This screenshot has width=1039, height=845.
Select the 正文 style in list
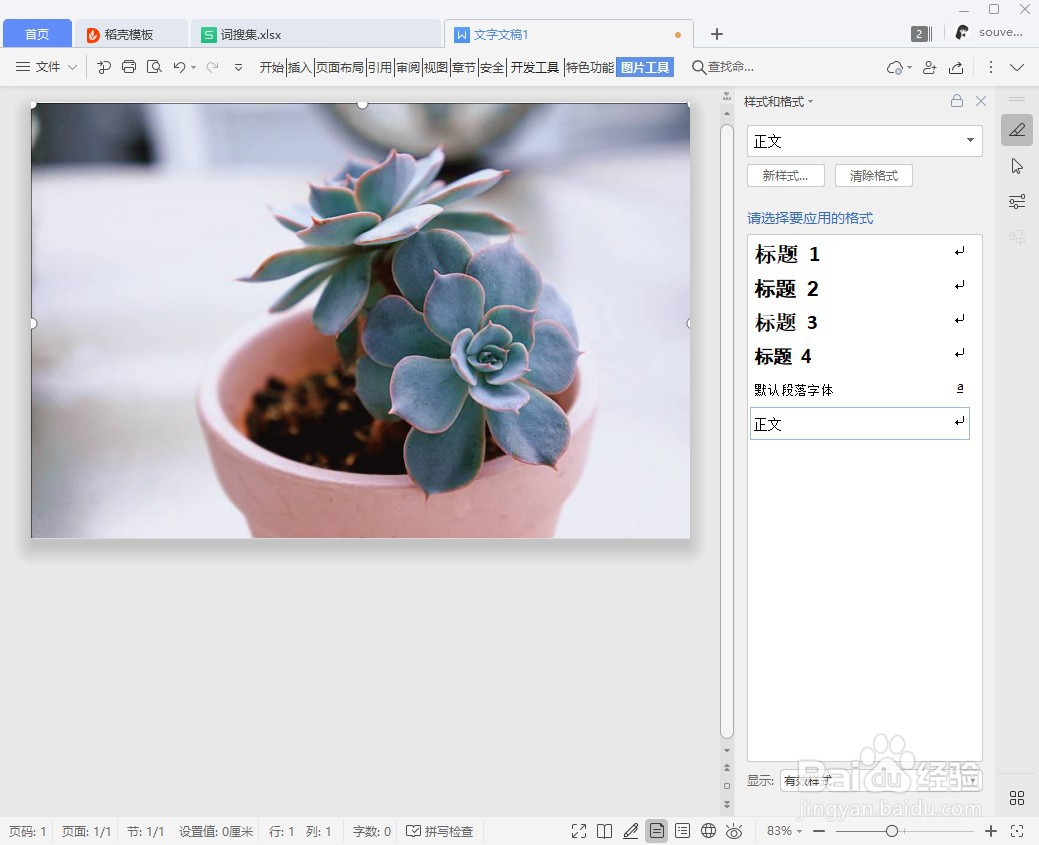click(x=859, y=423)
